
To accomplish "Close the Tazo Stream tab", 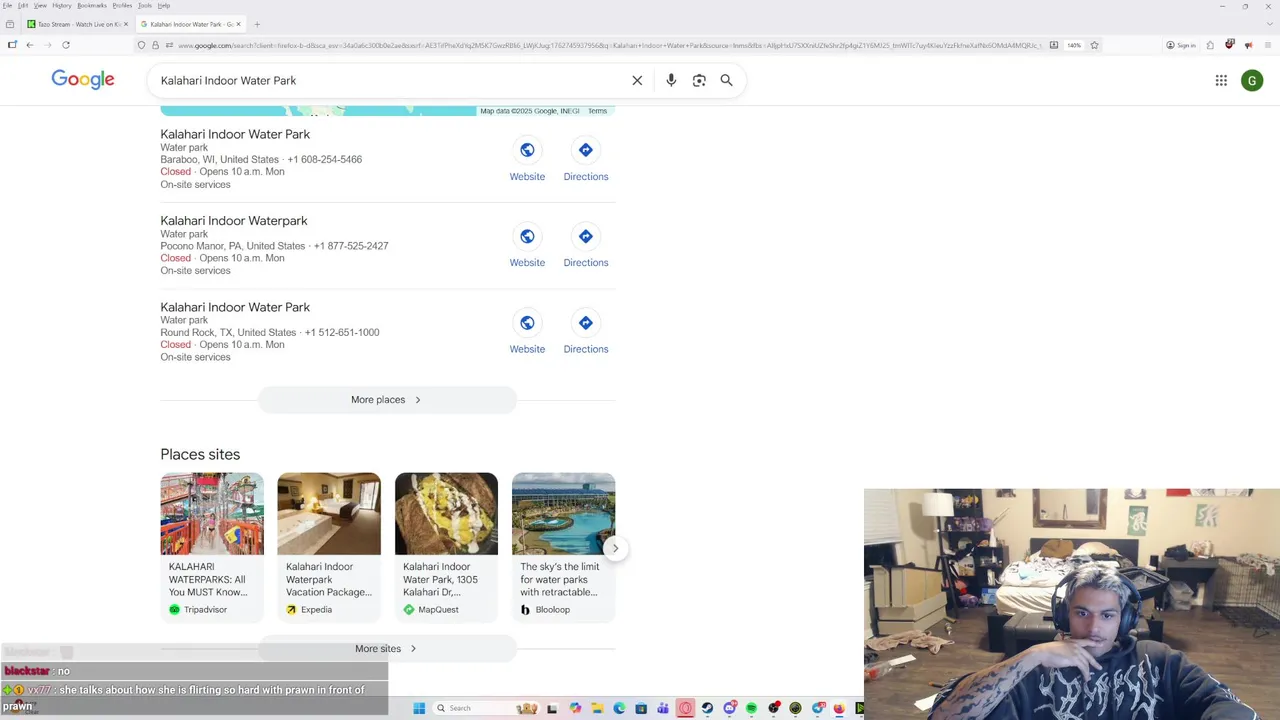I will (x=126, y=24).
